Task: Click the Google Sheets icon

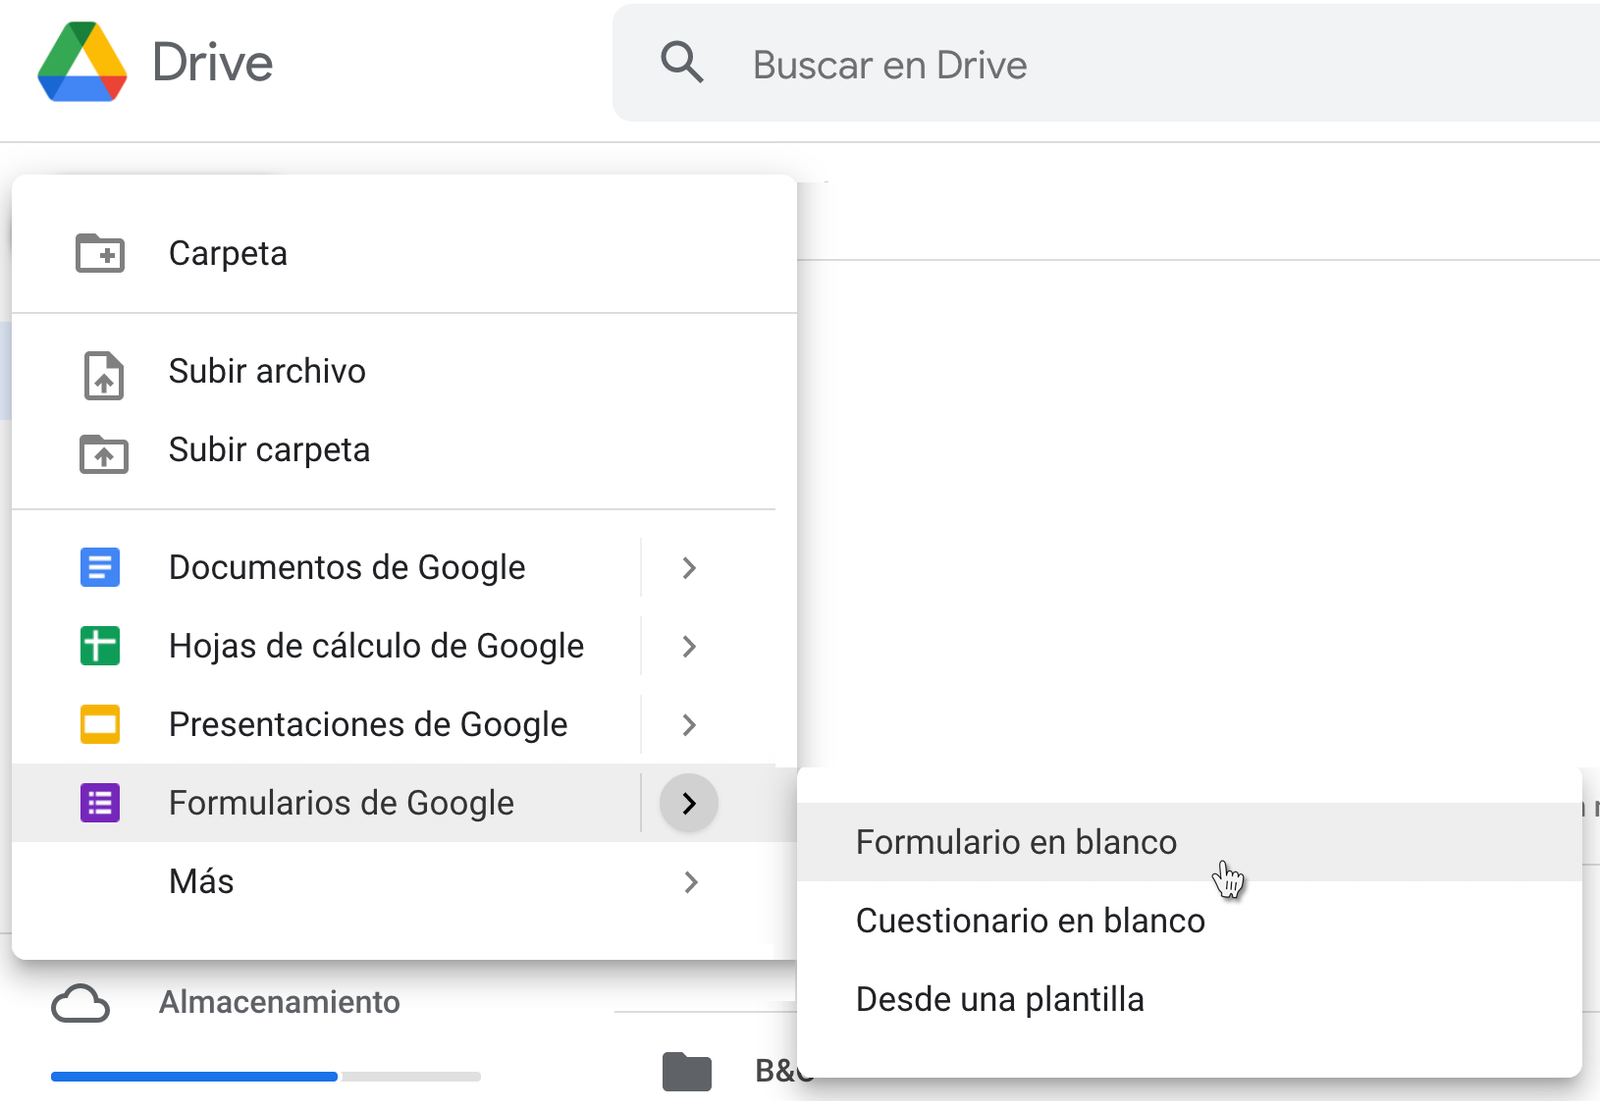Action: (99, 646)
